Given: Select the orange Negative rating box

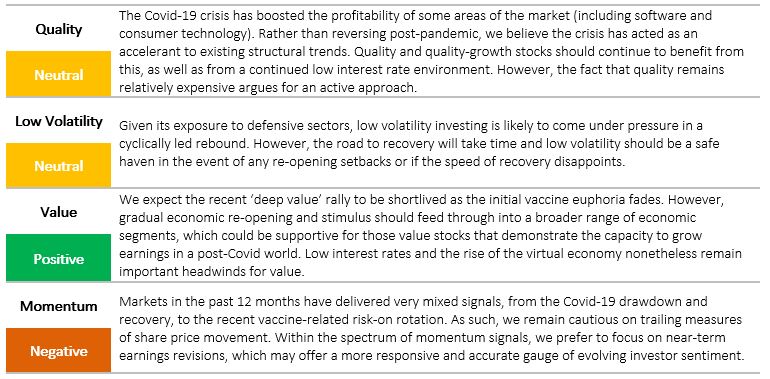Looking at the screenshot, I should pos(58,350).
